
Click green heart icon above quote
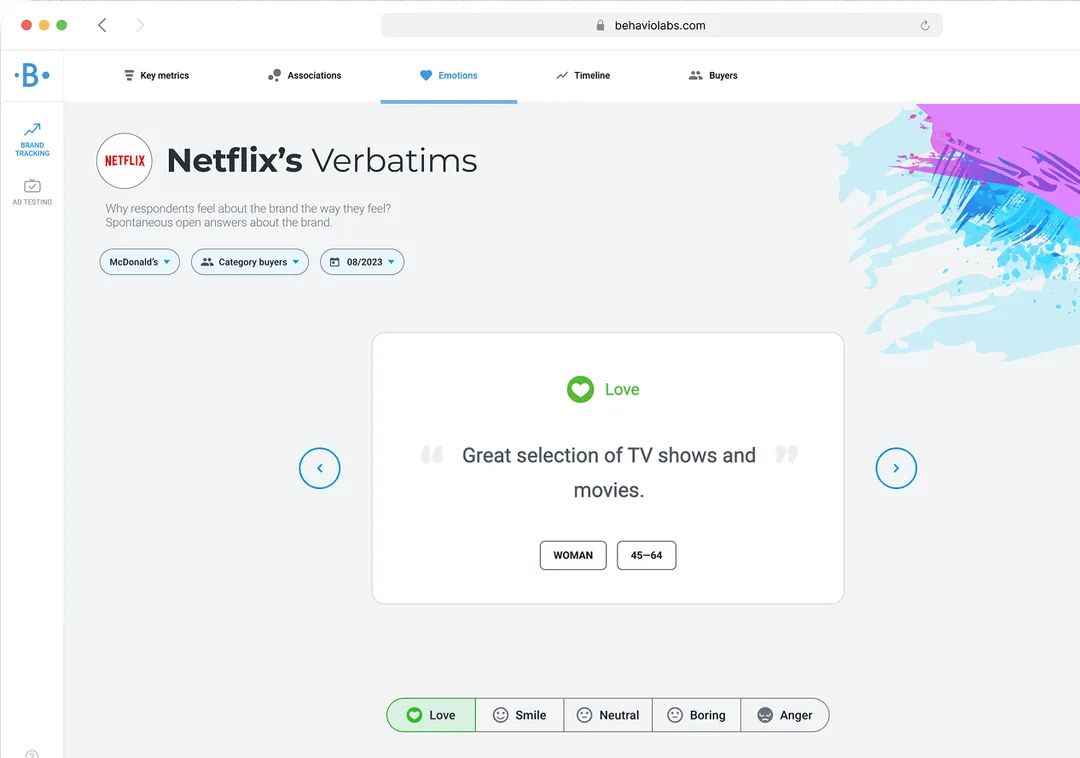pos(580,390)
